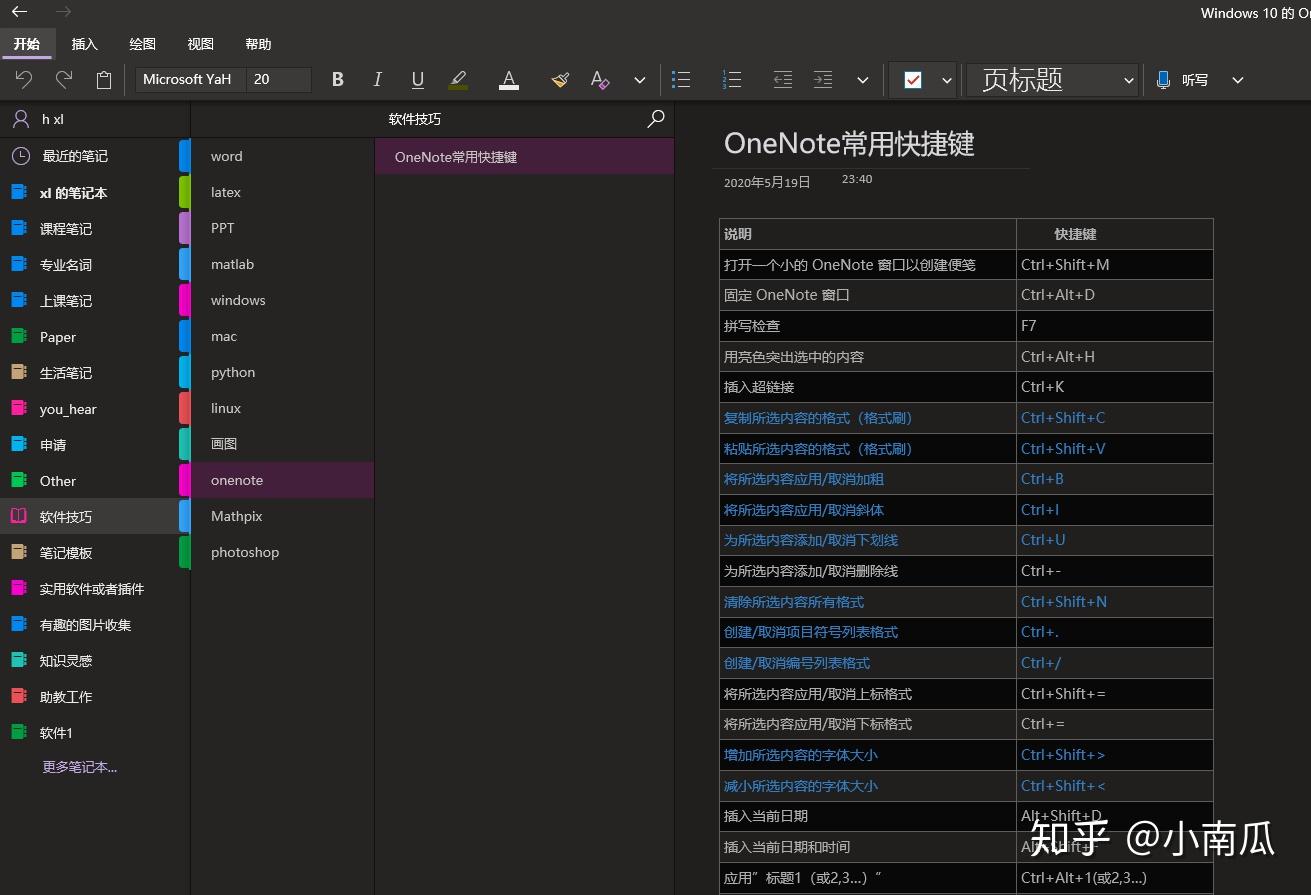Image resolution: width=1311 pixels, height=895 pixels.
Task: Toggle bold formatting
Action: click(337, 80)
